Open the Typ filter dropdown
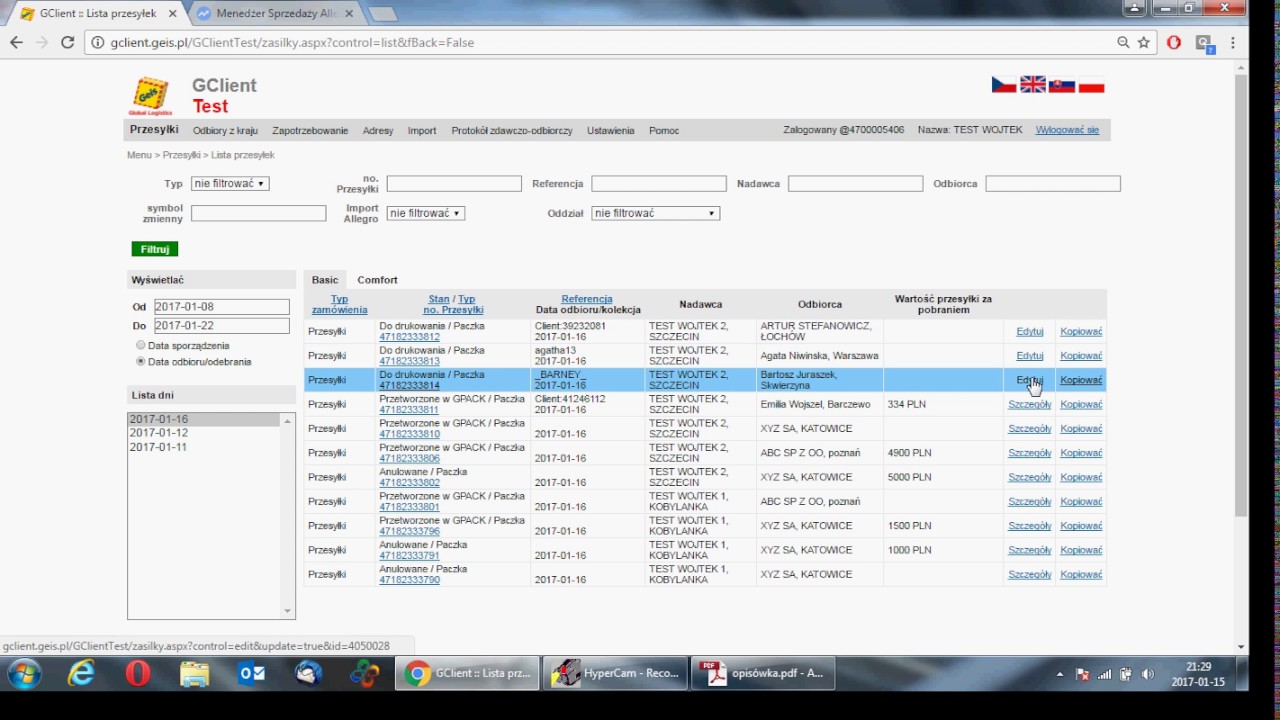 tap(230, 184)
